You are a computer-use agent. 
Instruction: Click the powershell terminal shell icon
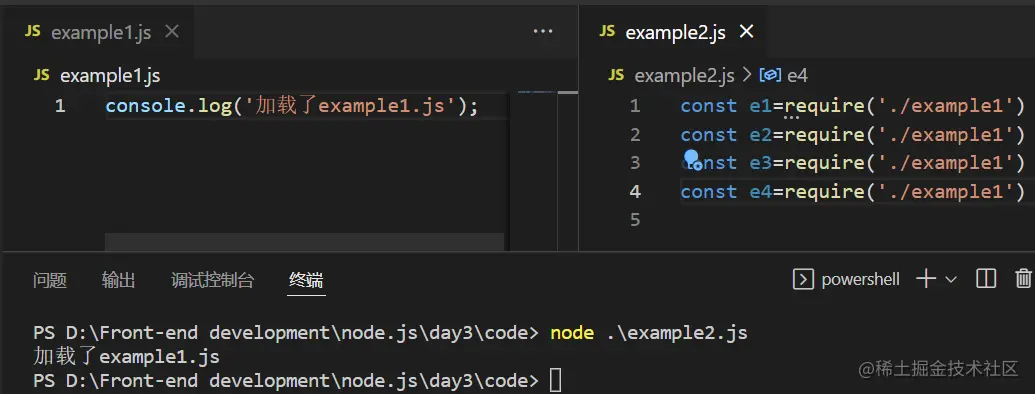pyautogui.click(x=802, y=279)
